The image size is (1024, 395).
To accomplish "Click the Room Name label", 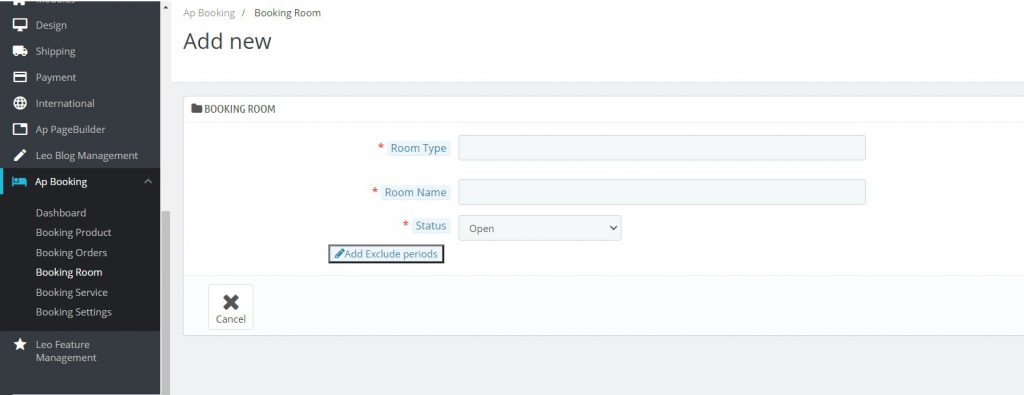I will [x=415, y=192].
